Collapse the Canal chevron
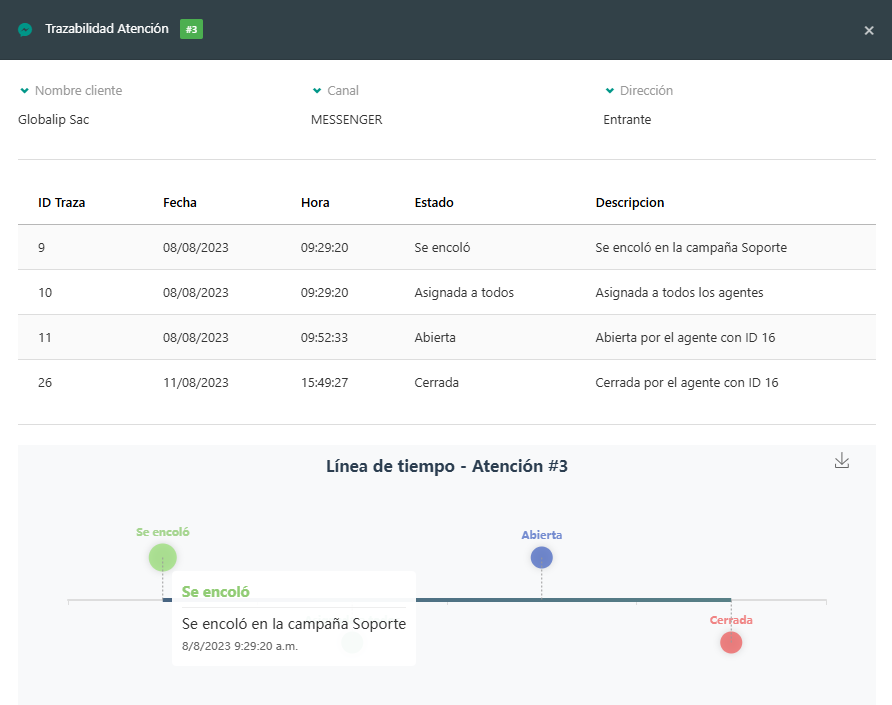Image resolution: width=892 pixels, height=705 pixels. click(317, 91)
